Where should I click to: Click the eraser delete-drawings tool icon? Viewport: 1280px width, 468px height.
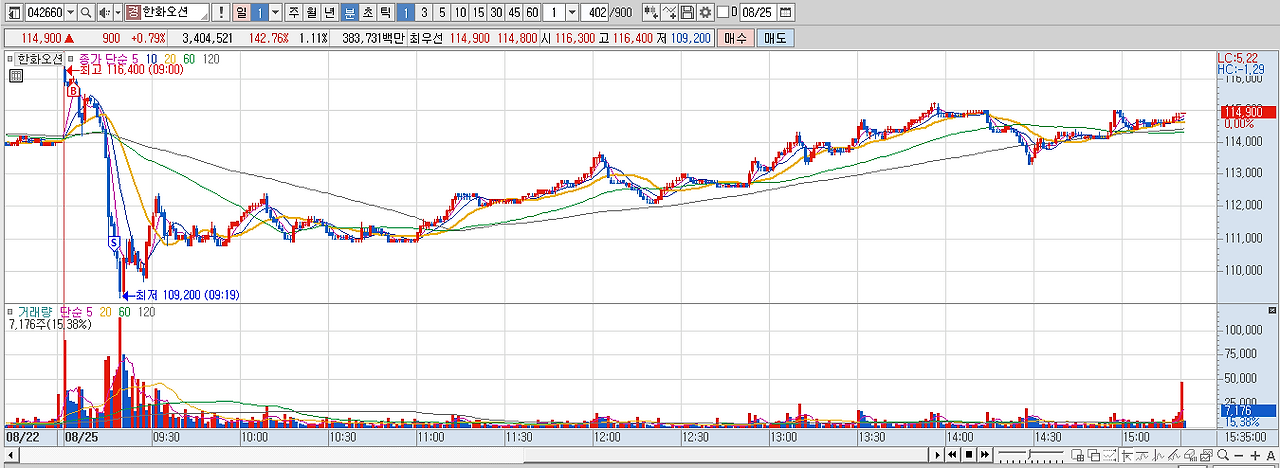pyautogui.click(x=1190, y=455)
